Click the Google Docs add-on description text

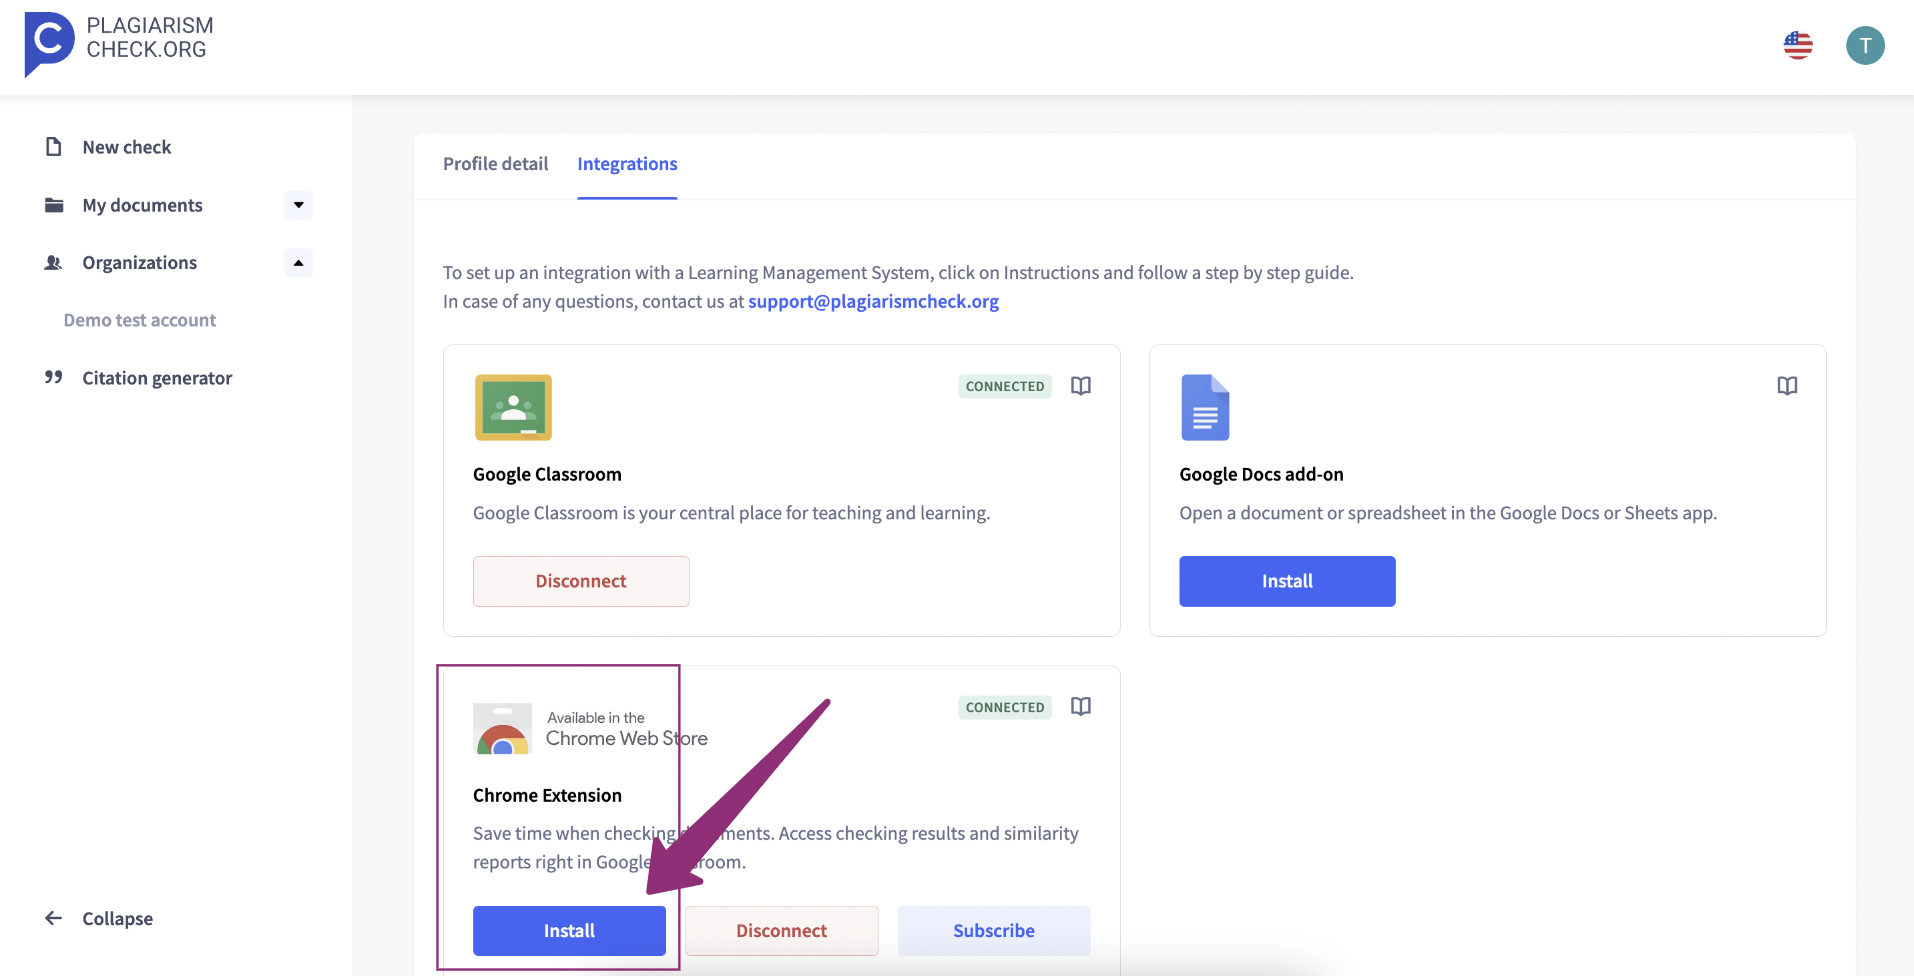(x=1448, y=513)
